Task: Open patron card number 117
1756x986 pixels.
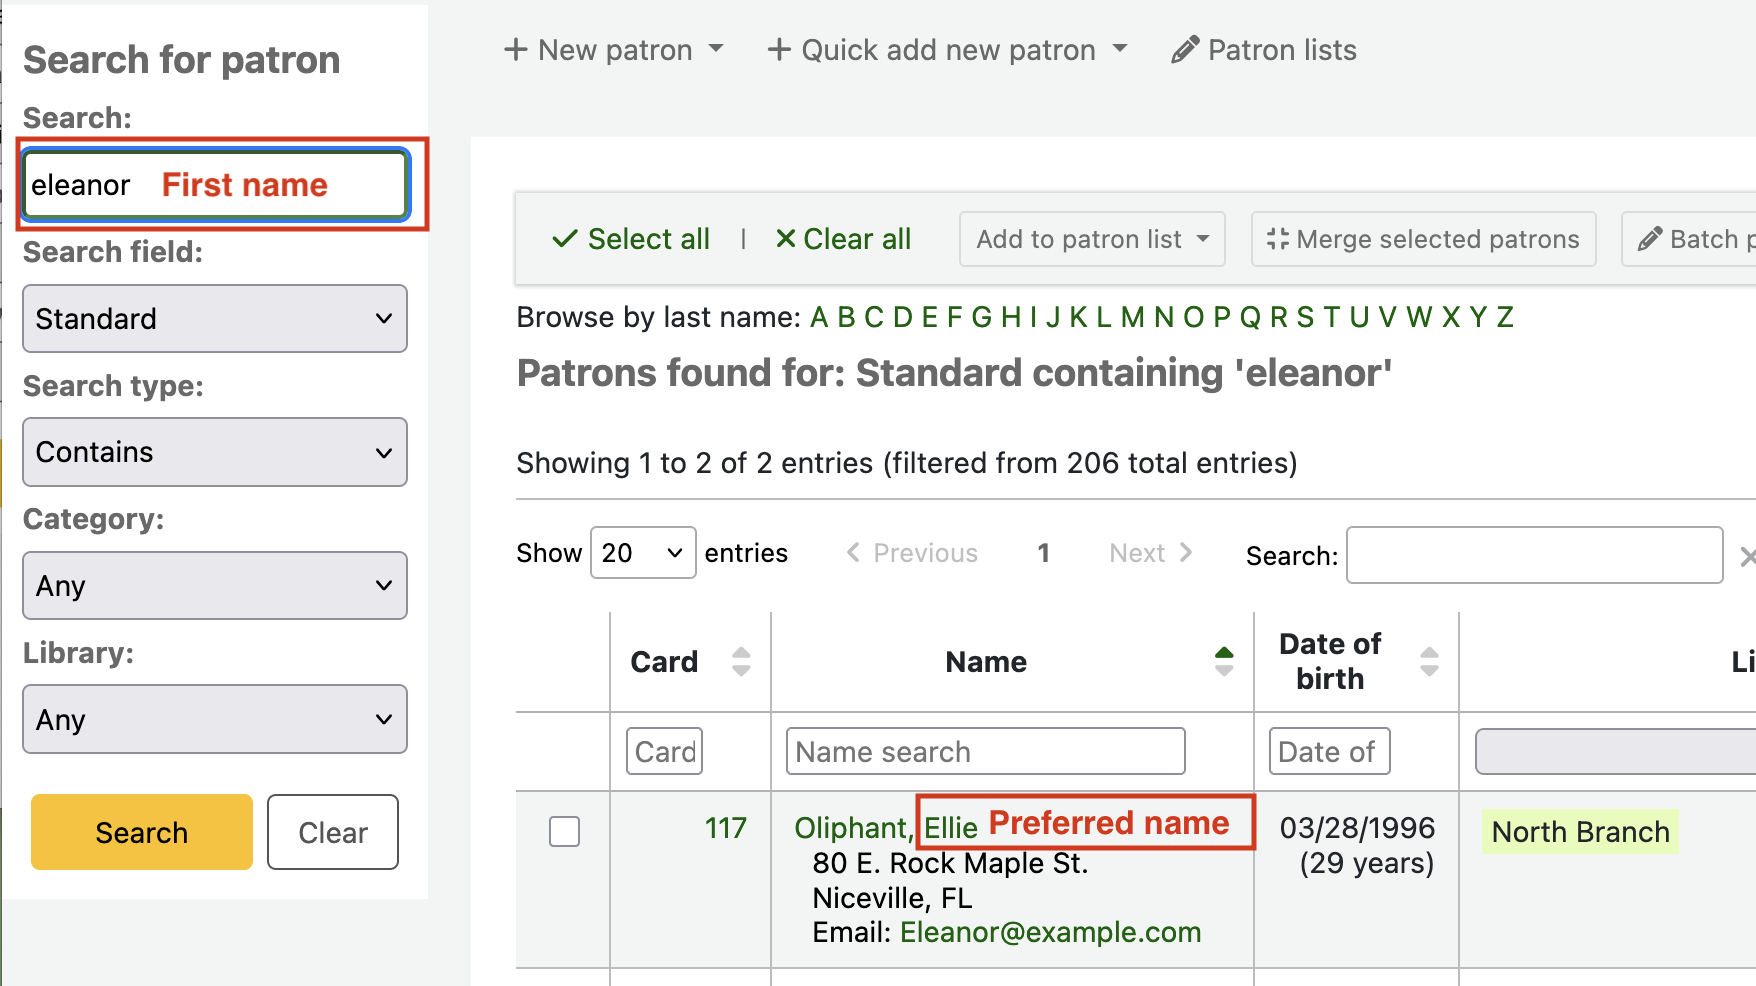Action: (x=725, y=828)
